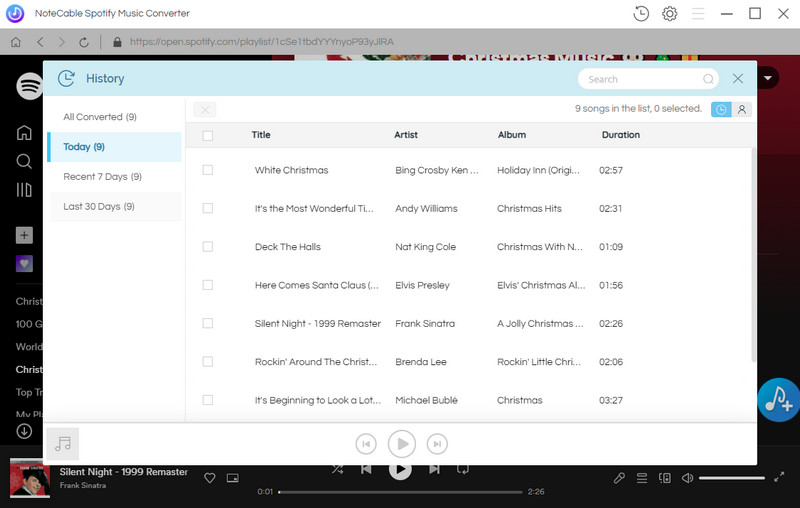The height and width of the screenshot is (508, 800).
Task: Select the Recent 7 Days tab
Action: pyautogui.click(x=102, y=177)
